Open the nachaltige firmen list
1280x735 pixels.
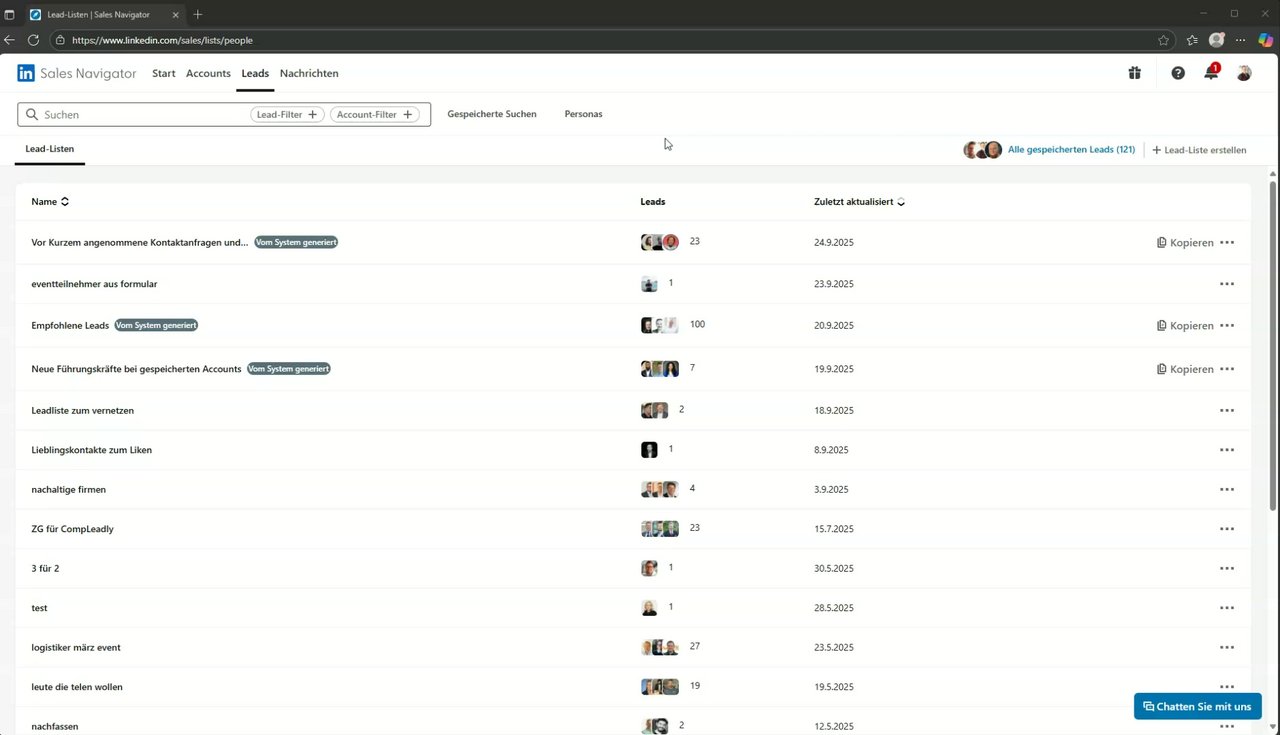68,490
